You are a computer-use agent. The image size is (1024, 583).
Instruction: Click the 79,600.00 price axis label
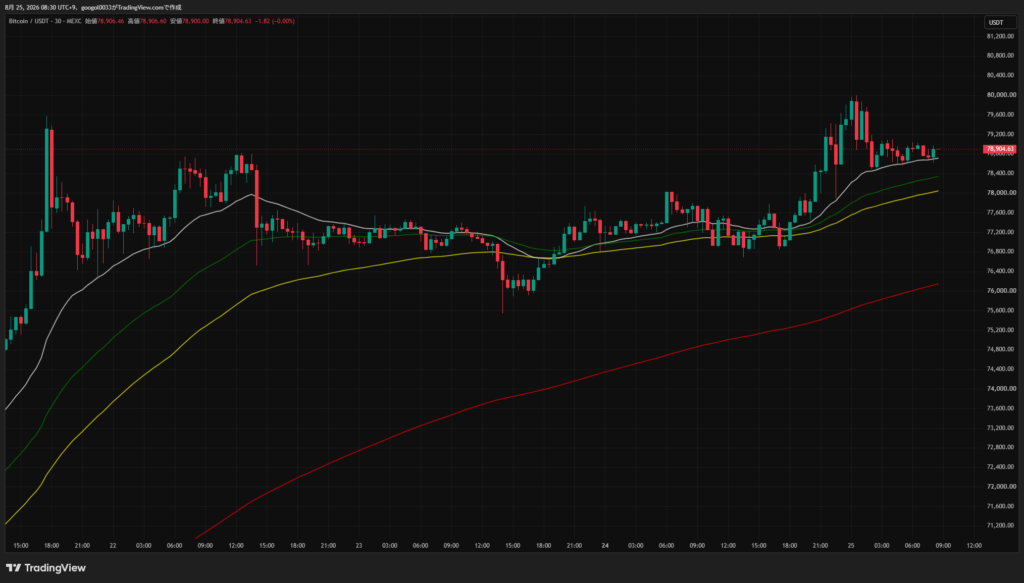click(1000, 114)
